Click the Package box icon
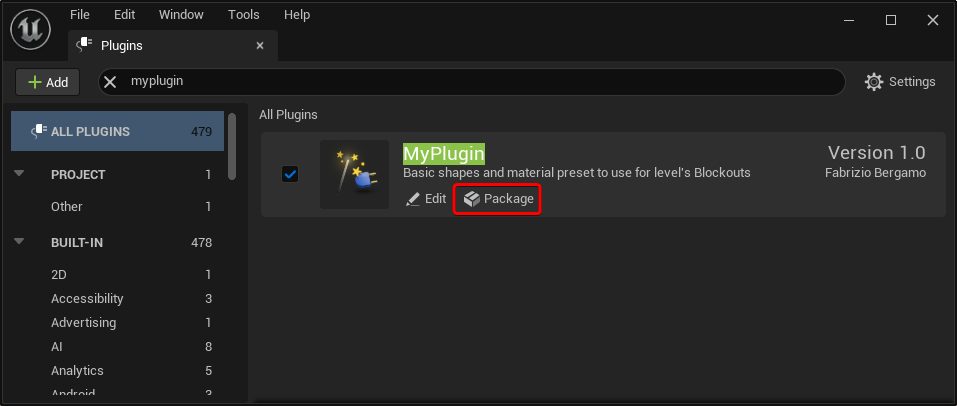This screenshot has height=406, width=957. (x=471, y=199)
